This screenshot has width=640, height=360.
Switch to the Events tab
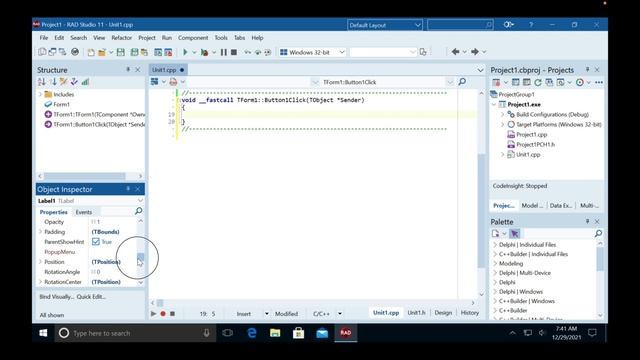(x=84, y=212)
